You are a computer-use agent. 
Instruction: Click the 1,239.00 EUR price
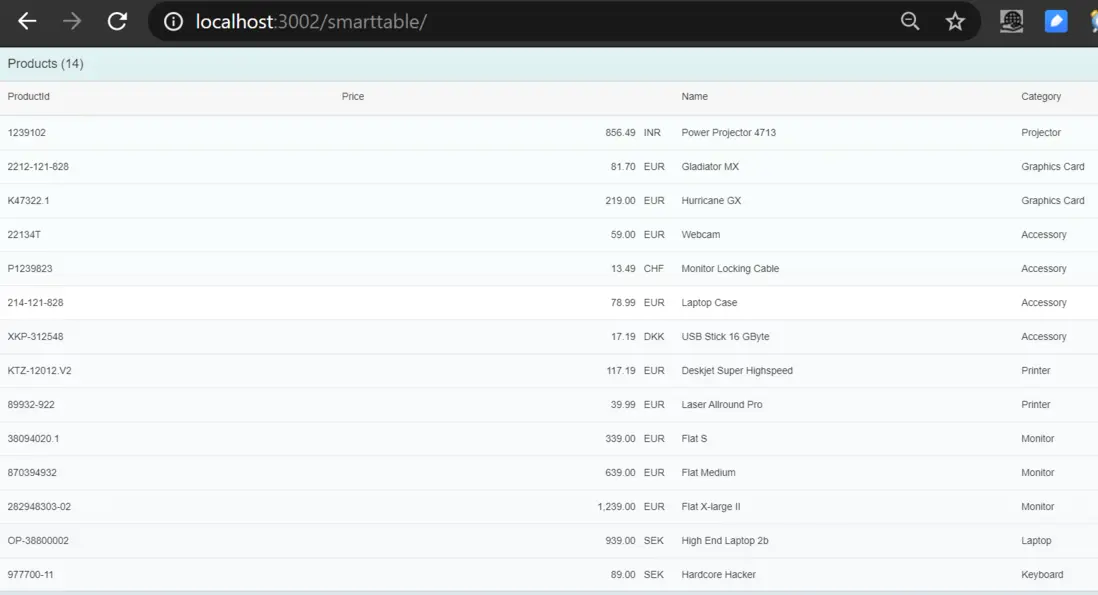pos(630,506)
